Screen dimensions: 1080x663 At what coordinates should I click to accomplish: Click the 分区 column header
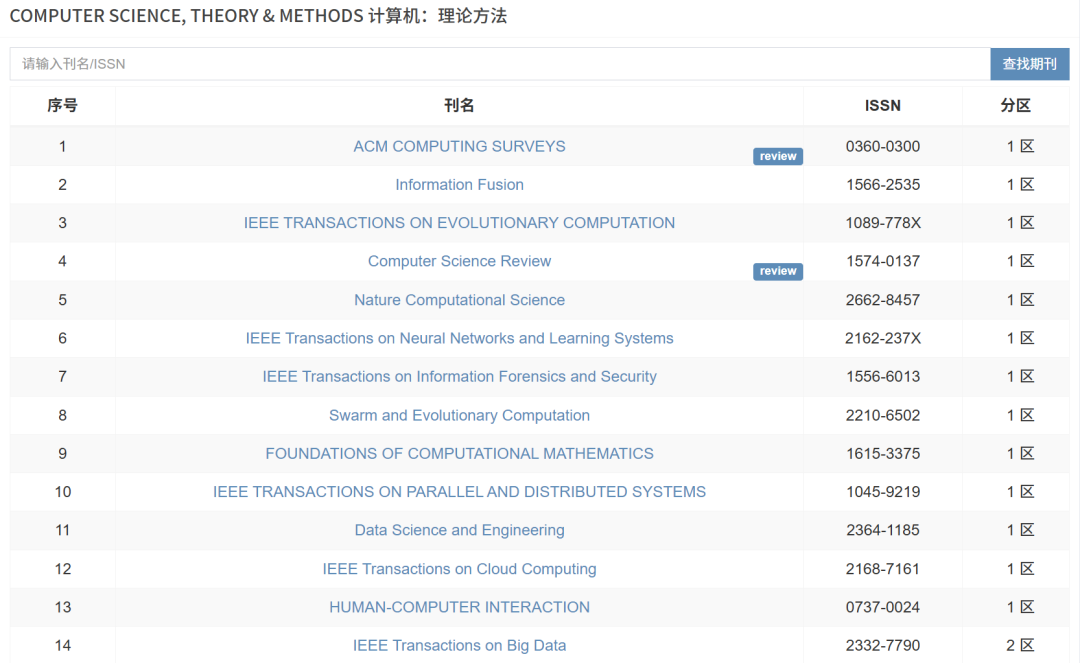click(1016, 105)
